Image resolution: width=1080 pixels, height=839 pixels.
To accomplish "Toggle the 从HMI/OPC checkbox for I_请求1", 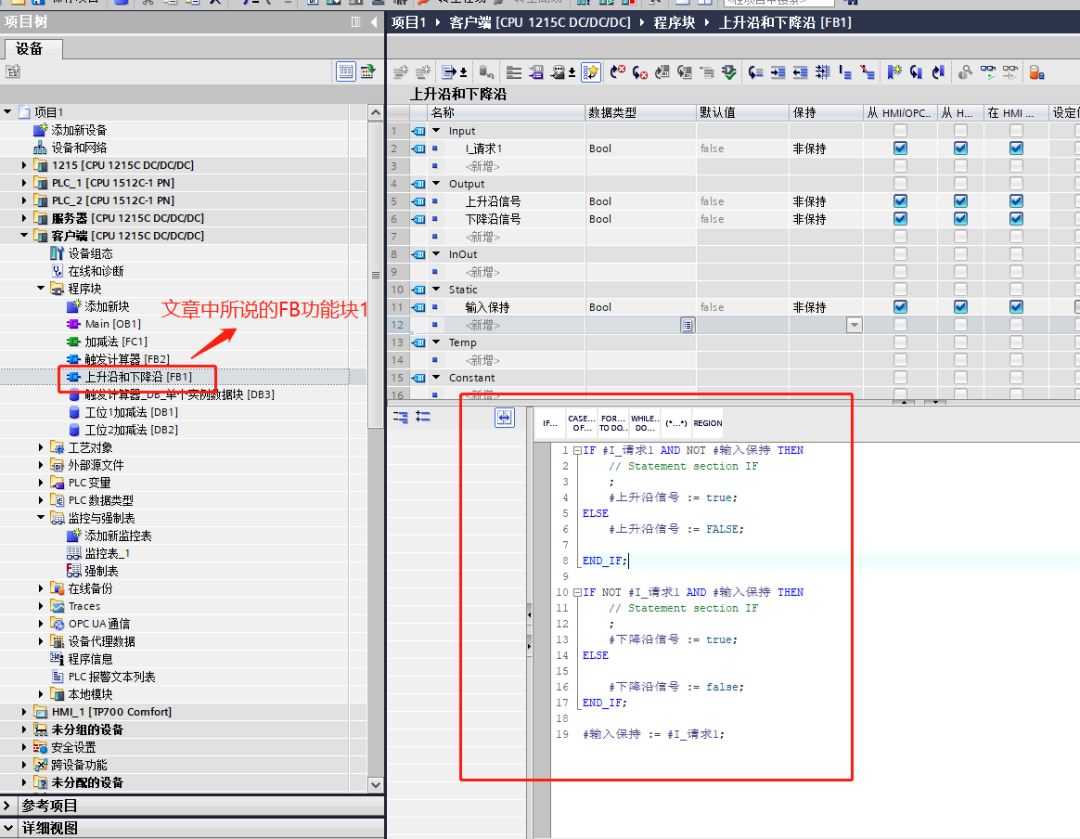I will (901, 147).
